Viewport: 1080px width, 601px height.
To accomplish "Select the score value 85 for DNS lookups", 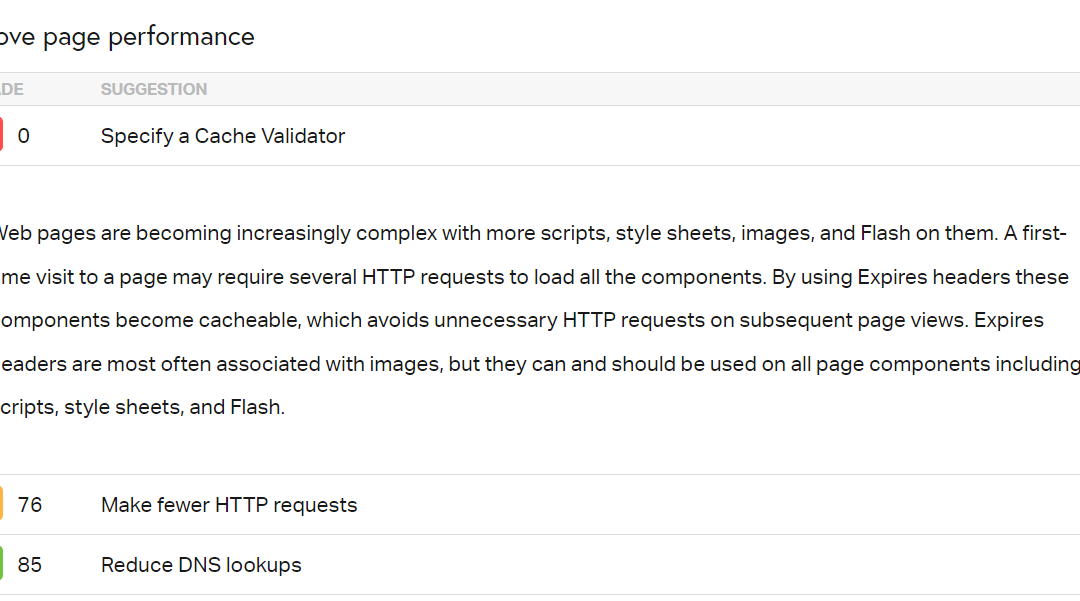I will point(30,565).
